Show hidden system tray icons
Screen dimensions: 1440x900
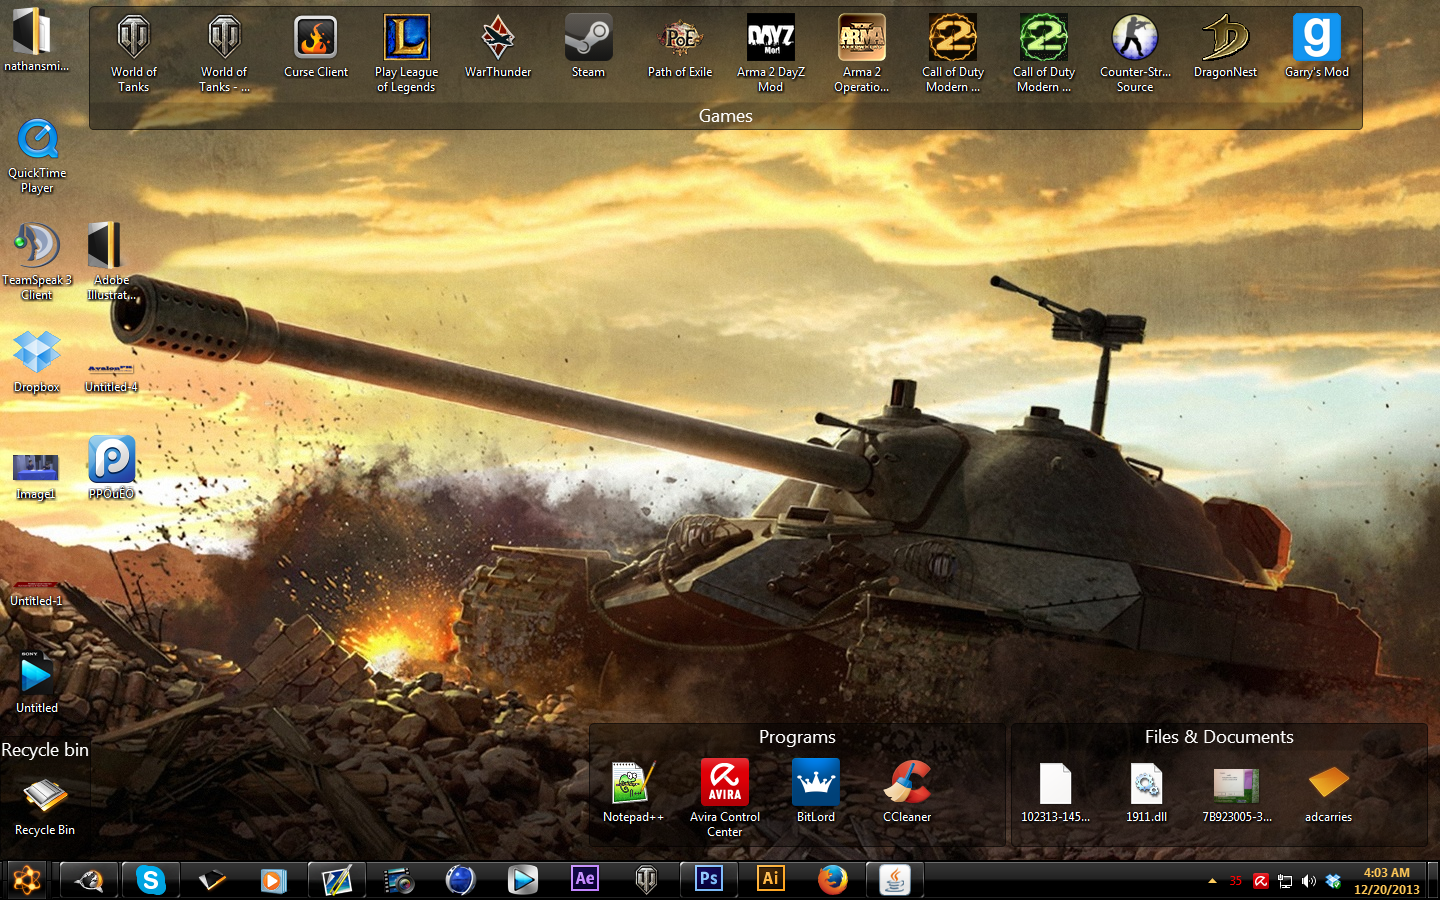[x=1212, y=881]
